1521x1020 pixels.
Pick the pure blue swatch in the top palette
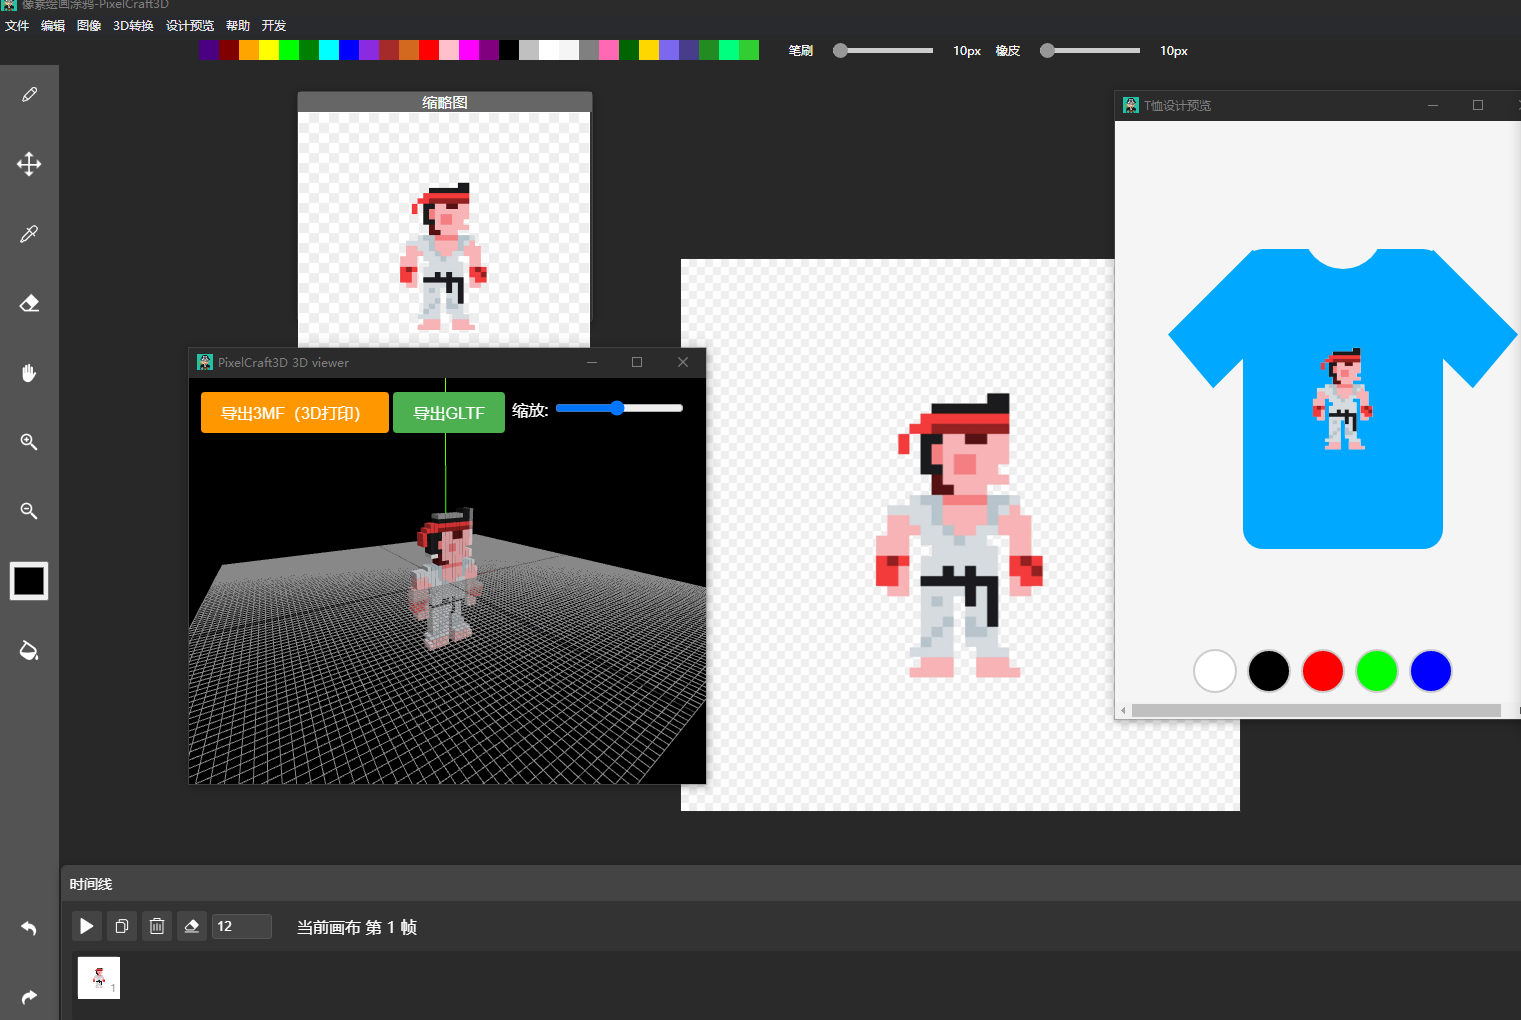pyautogui.click(x=349, y=50)
